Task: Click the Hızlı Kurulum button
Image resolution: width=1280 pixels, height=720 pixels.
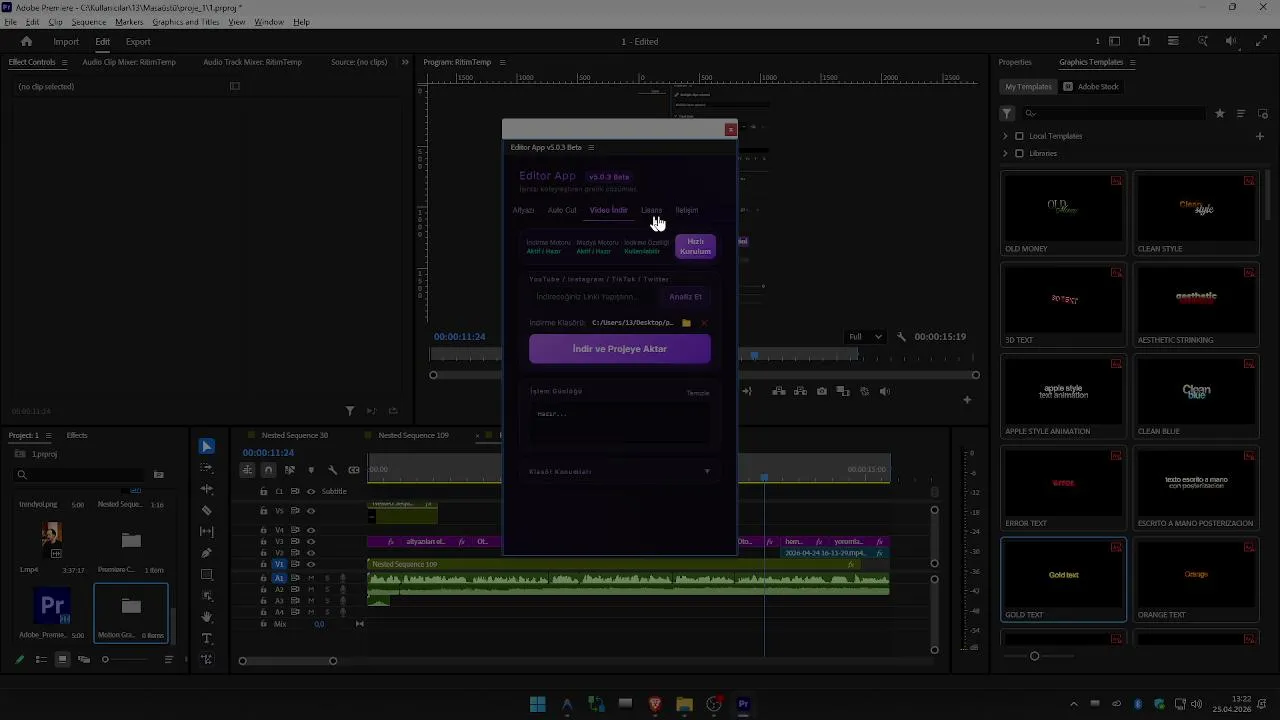Action: [x=695, y=247]
